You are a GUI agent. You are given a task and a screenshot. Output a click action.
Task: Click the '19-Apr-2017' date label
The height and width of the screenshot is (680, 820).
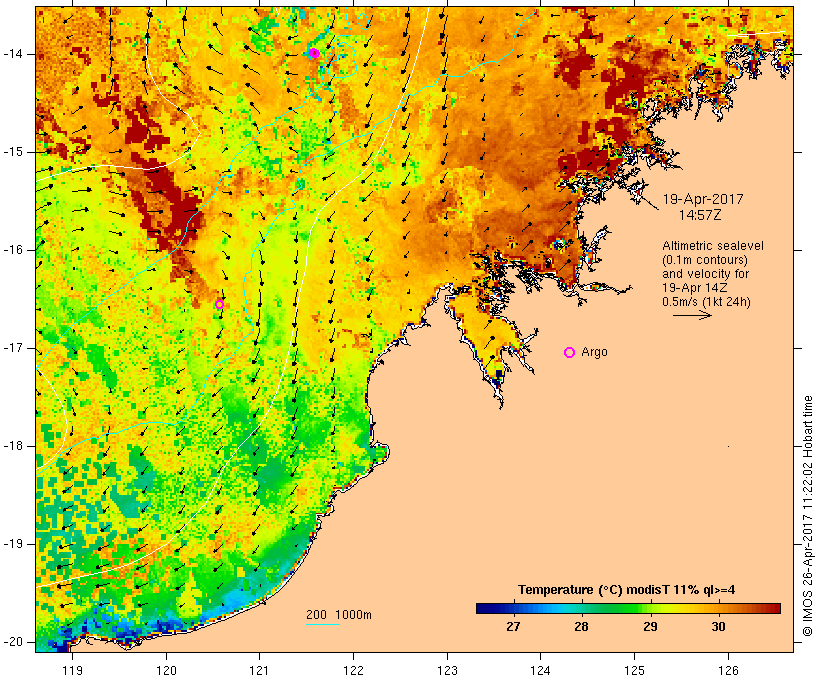click(x=703, y=199)
